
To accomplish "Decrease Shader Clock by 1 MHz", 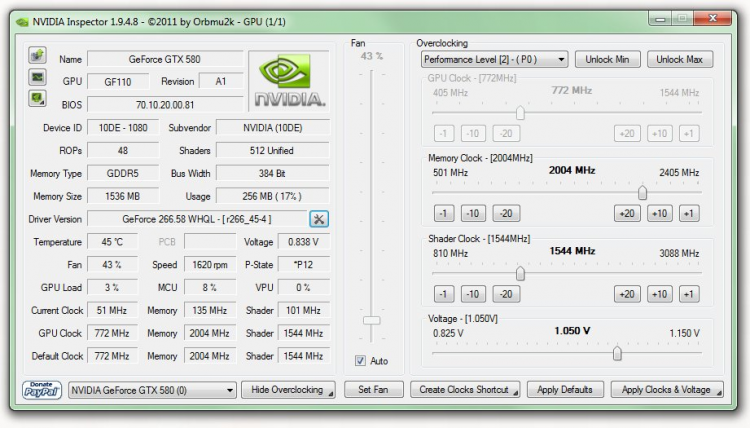I will pos(444,294).
